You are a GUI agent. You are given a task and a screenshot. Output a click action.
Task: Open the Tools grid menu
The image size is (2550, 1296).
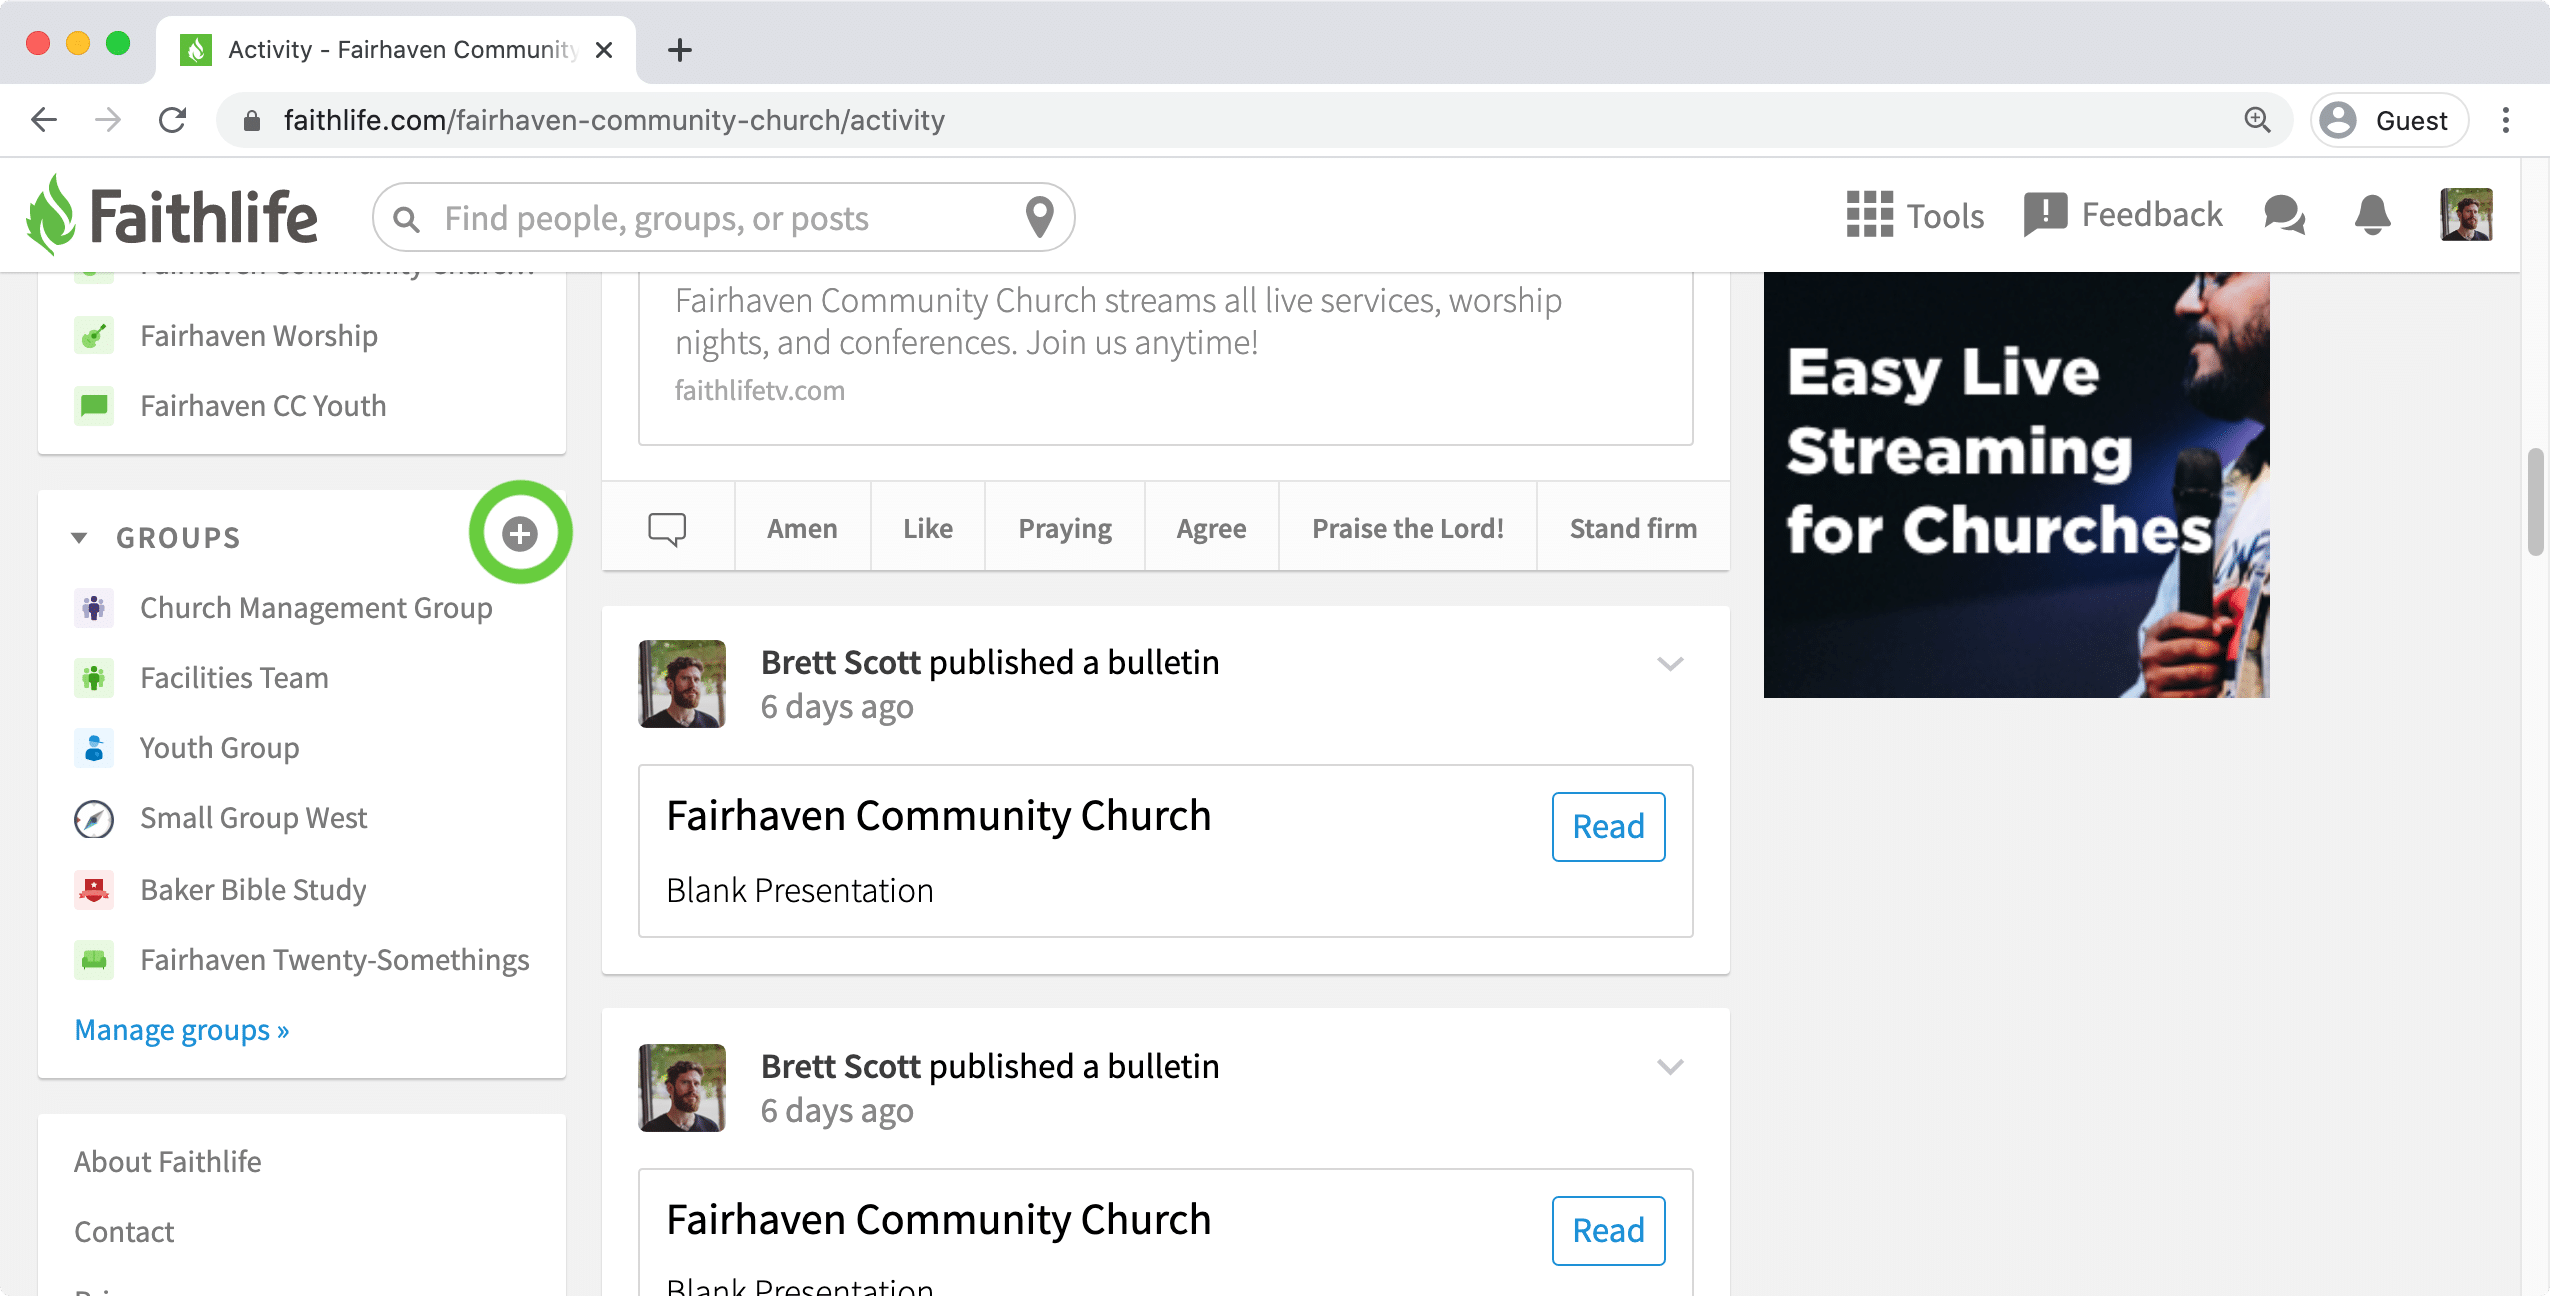point(1915,215)
